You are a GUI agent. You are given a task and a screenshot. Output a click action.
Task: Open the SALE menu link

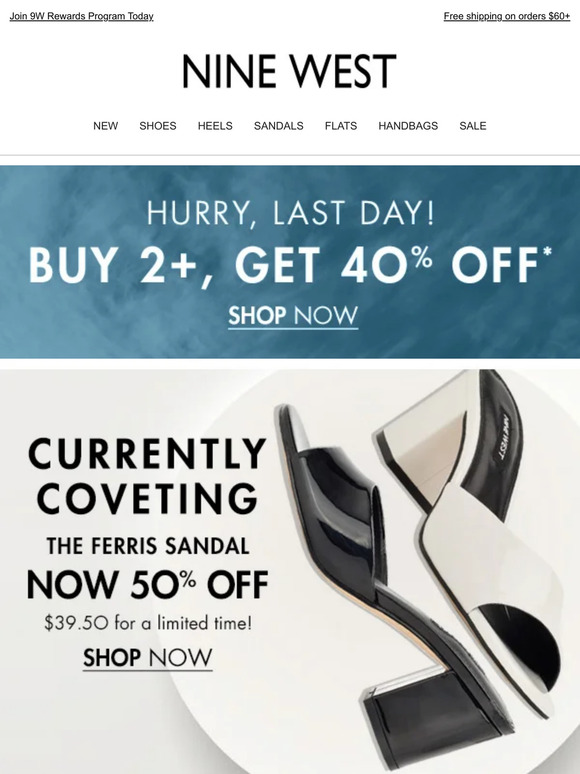473,126
